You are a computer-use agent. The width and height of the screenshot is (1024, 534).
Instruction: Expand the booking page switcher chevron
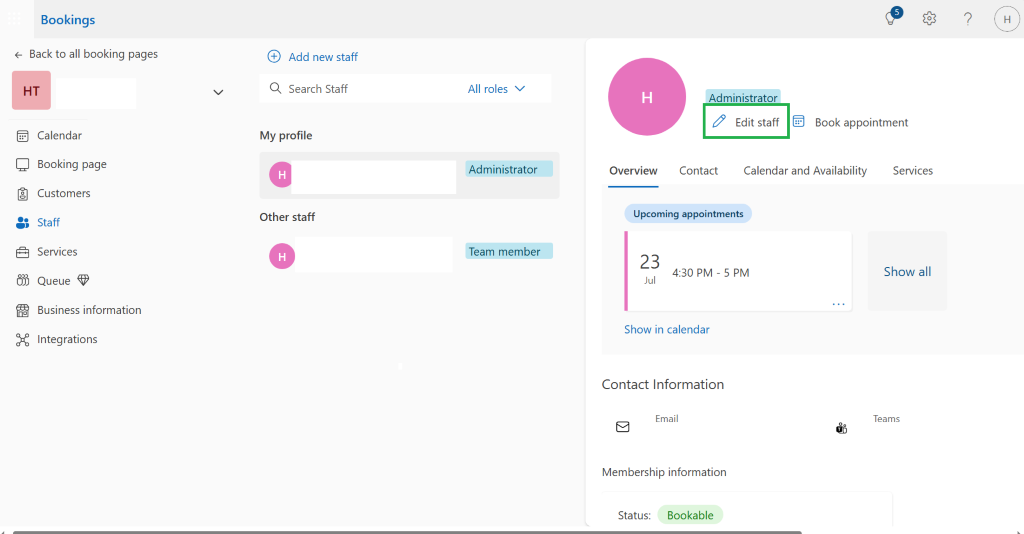click(218, 92)
